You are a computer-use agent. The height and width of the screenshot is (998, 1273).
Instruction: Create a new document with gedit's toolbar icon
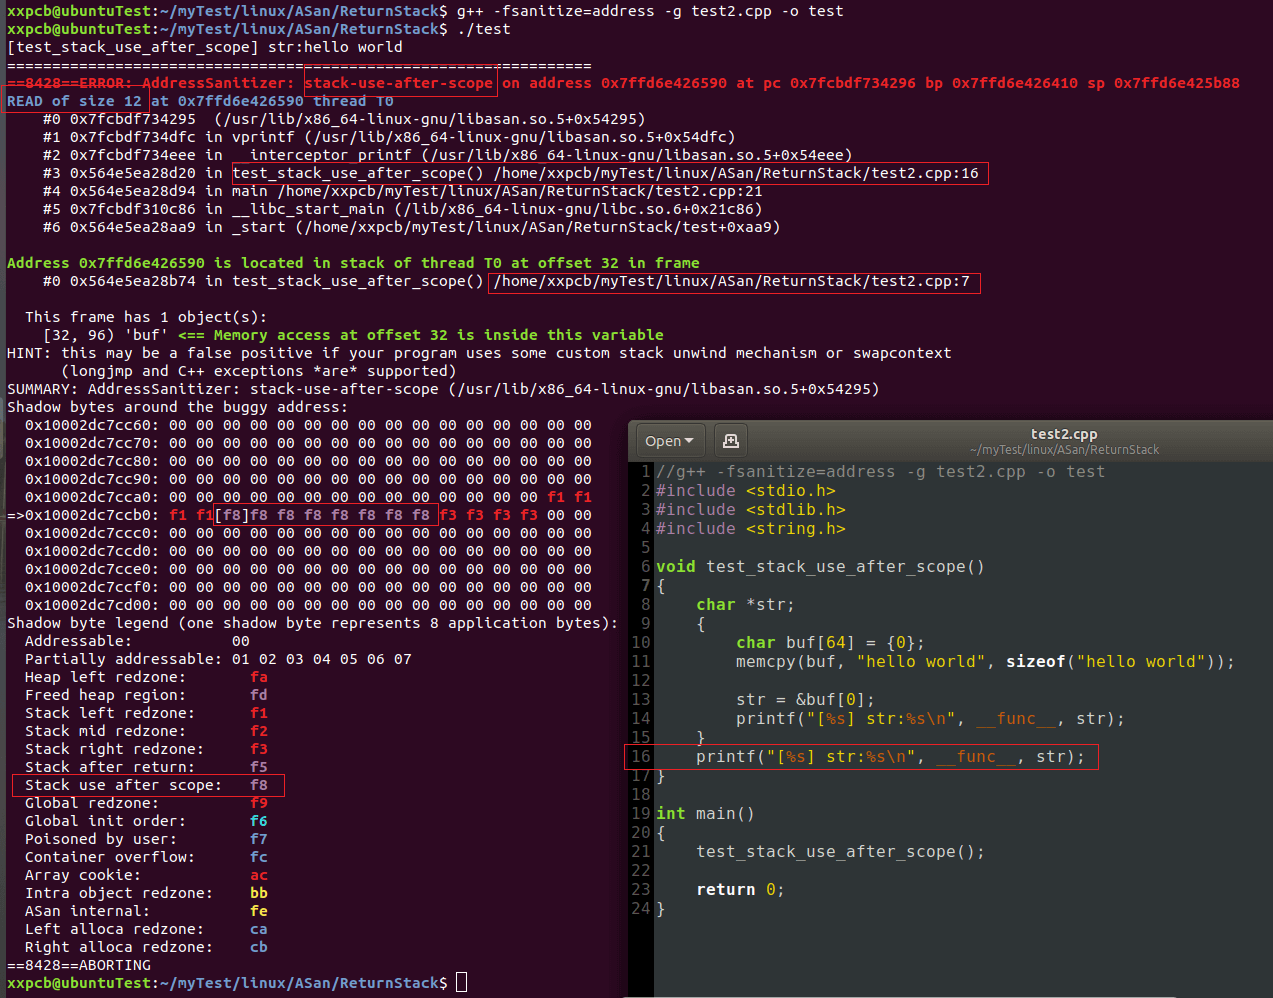point(731,441)
